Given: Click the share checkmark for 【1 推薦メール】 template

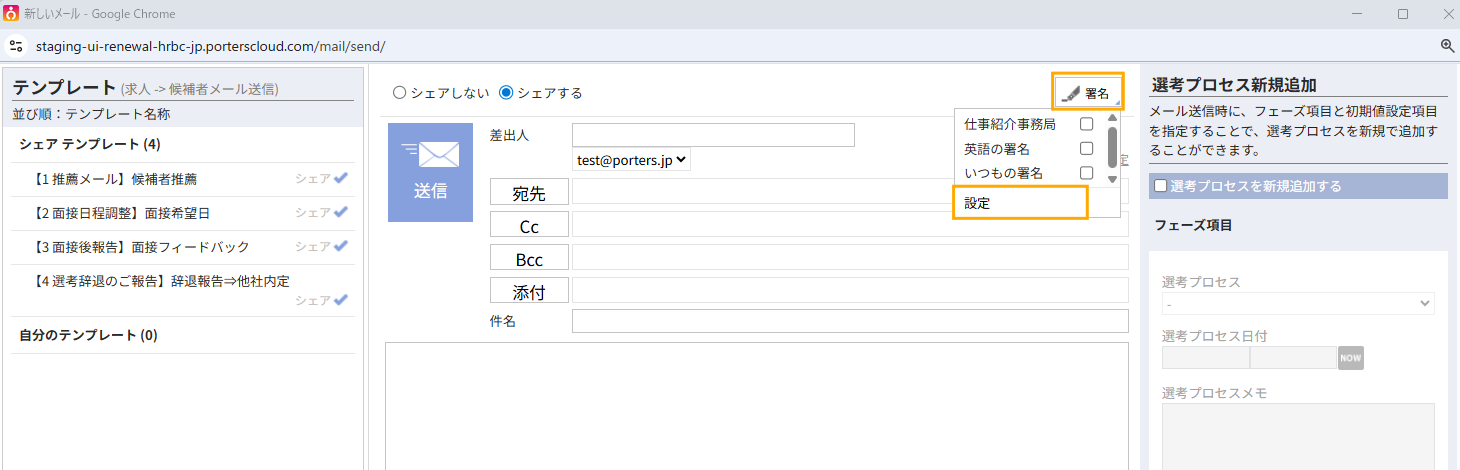Looking at the screenshot, I should point(341,178).
